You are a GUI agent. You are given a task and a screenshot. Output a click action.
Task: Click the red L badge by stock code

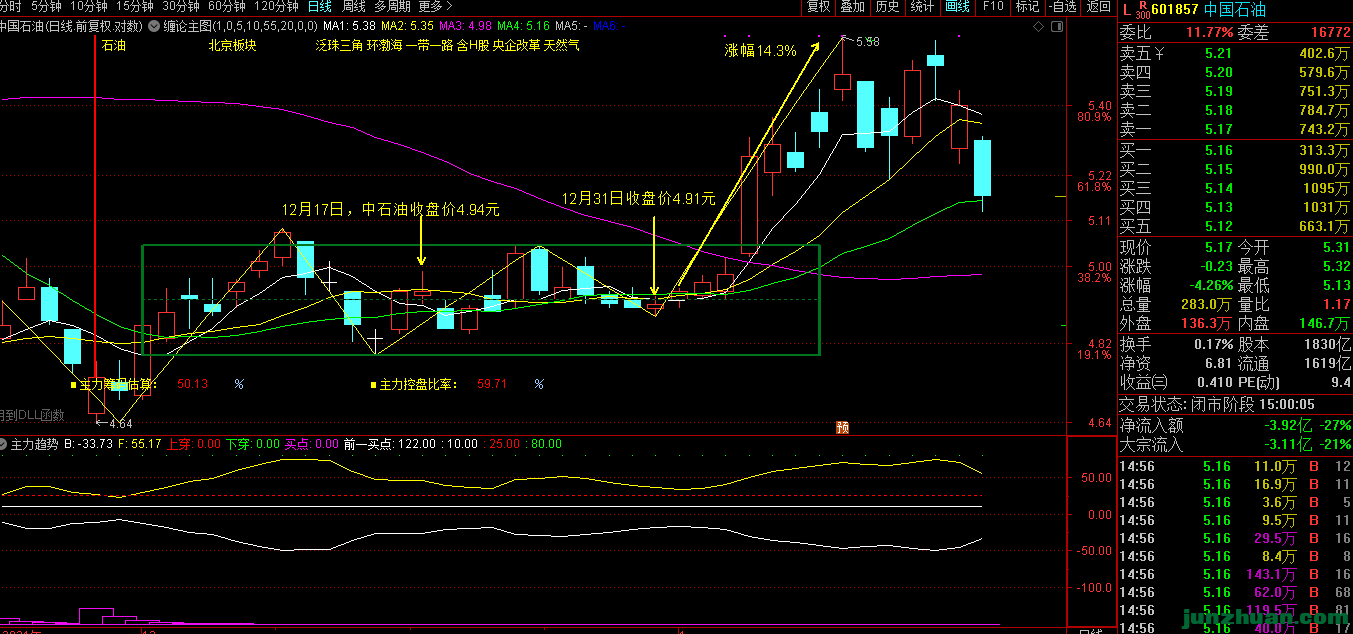coord(1125,10)
